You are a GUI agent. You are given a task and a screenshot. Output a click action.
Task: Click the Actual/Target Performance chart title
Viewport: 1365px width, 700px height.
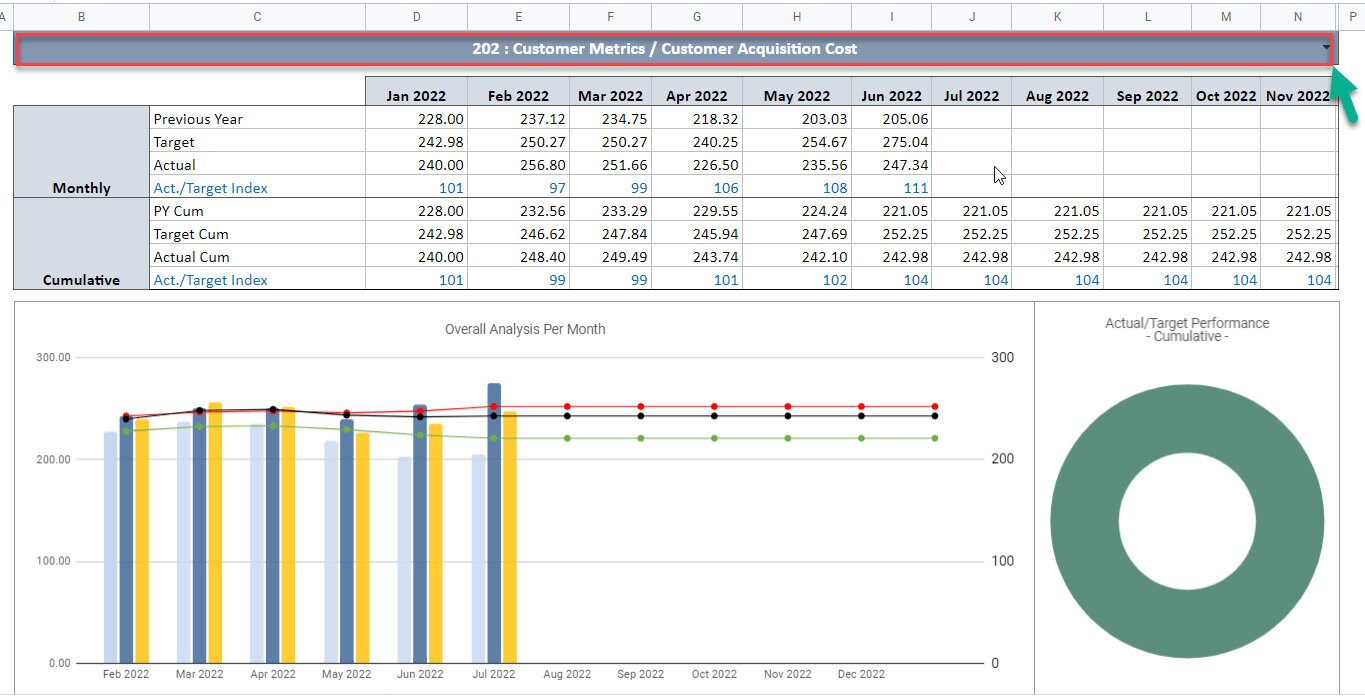[x=1187, y=330]
